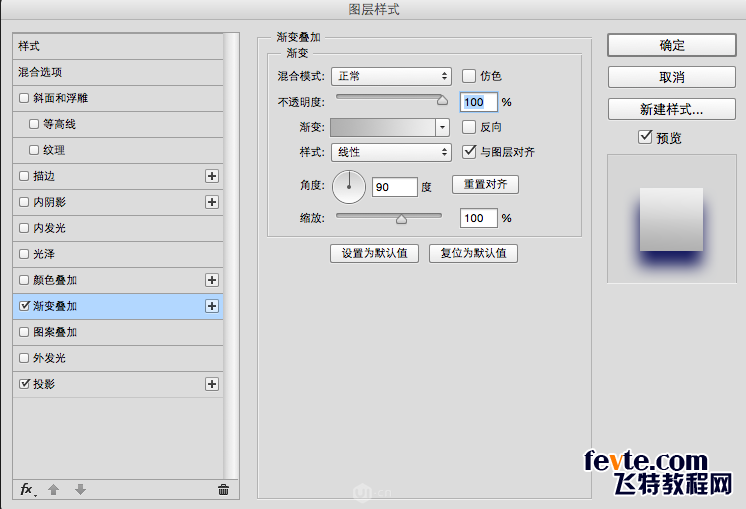Add another 渐变叠加 effect with plus icon

pos(212,306)
